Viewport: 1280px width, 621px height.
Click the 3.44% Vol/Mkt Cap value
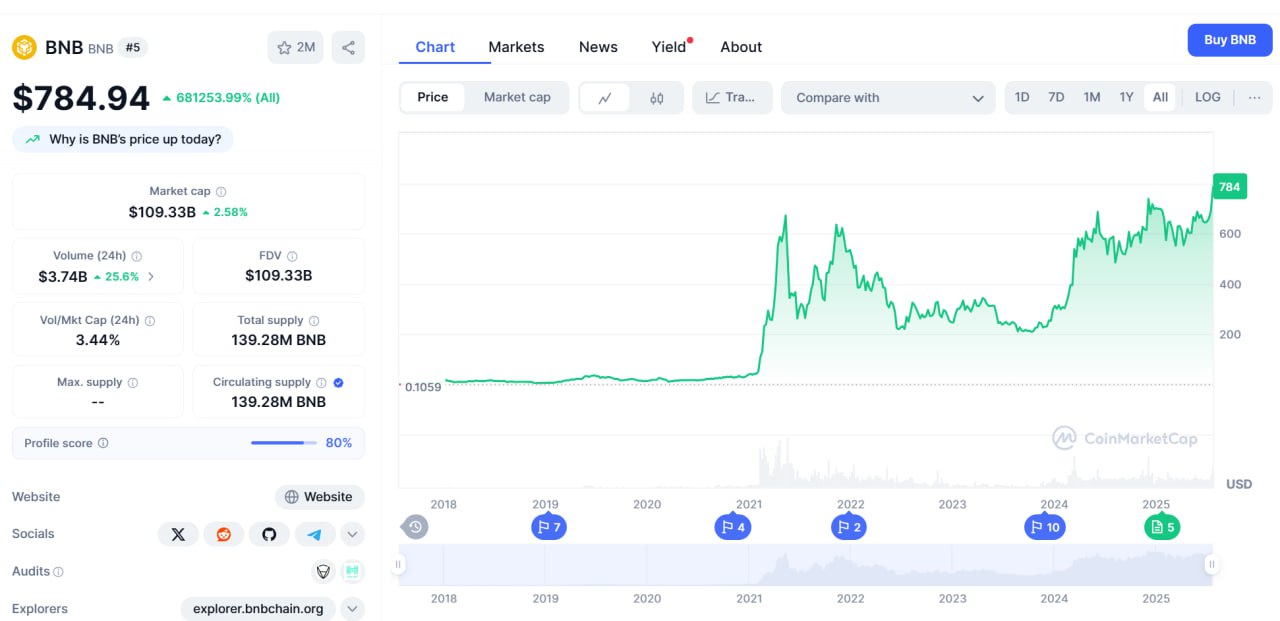pos(98,340)
